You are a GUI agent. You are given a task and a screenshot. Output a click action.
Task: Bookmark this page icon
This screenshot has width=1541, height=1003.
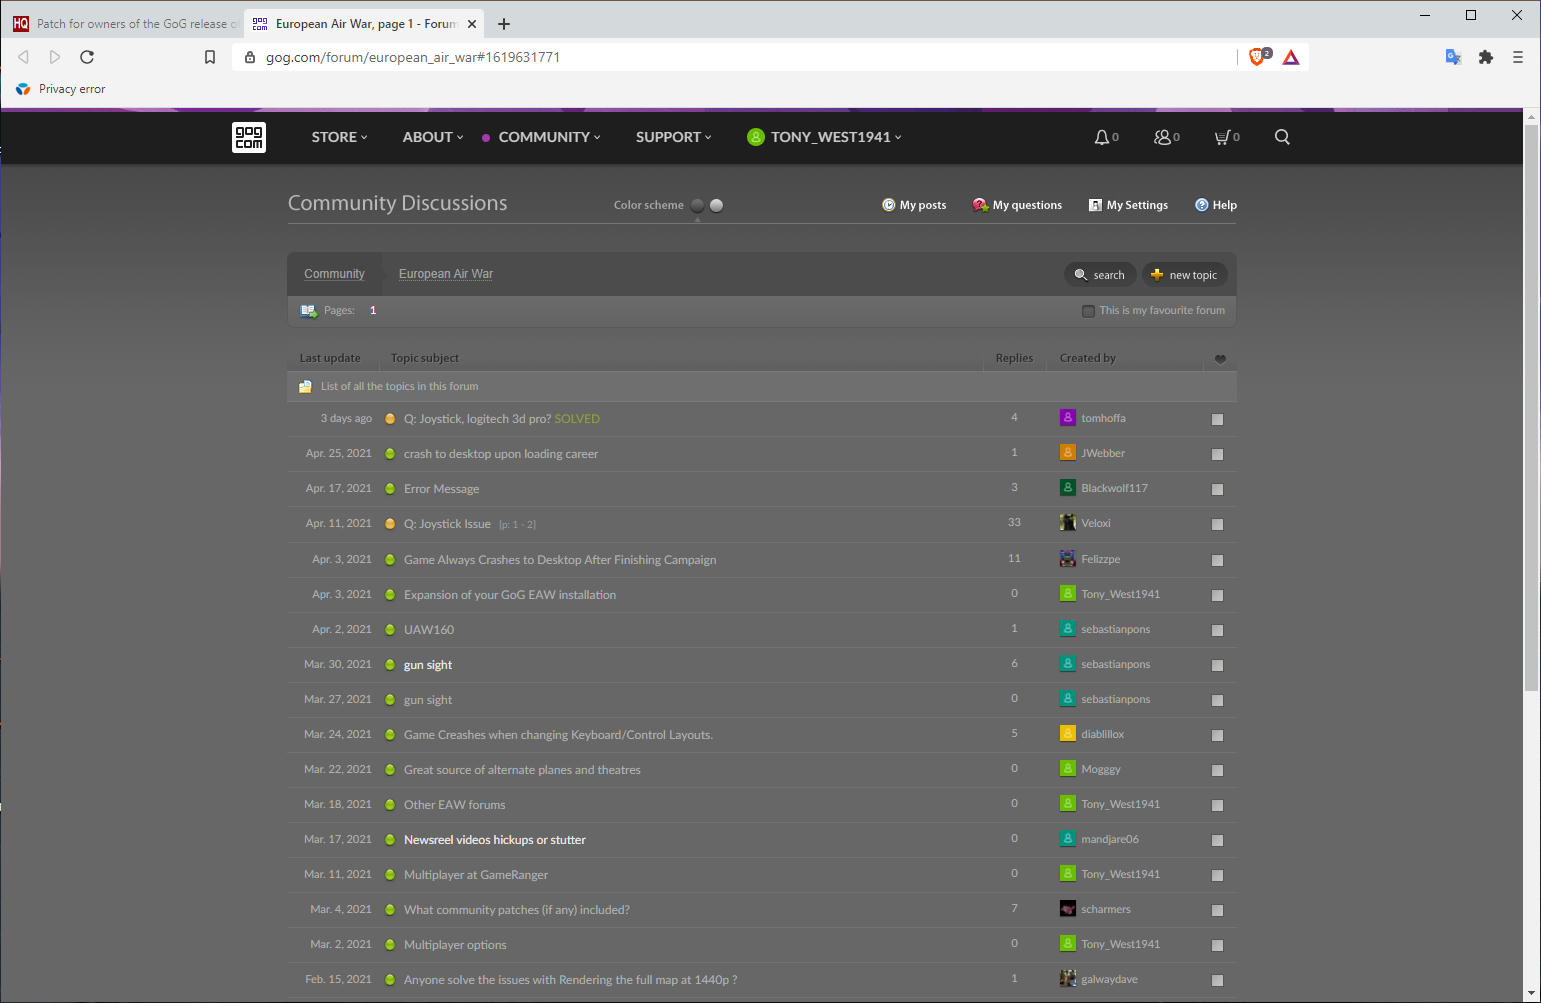click(210, 57)
